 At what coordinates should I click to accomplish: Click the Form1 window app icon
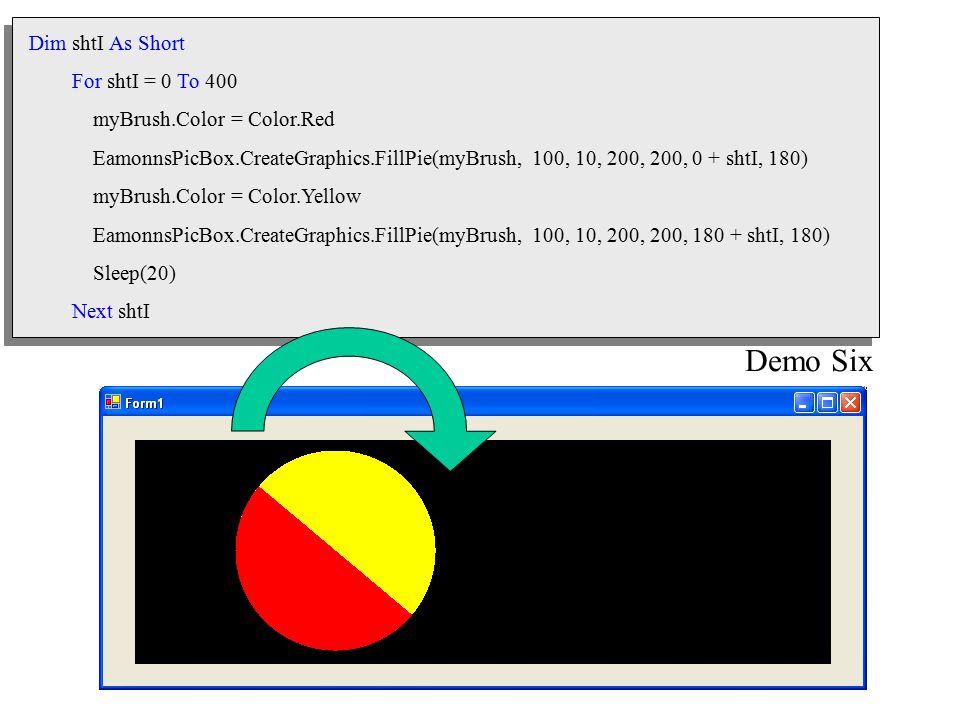[x=113, y=402]
